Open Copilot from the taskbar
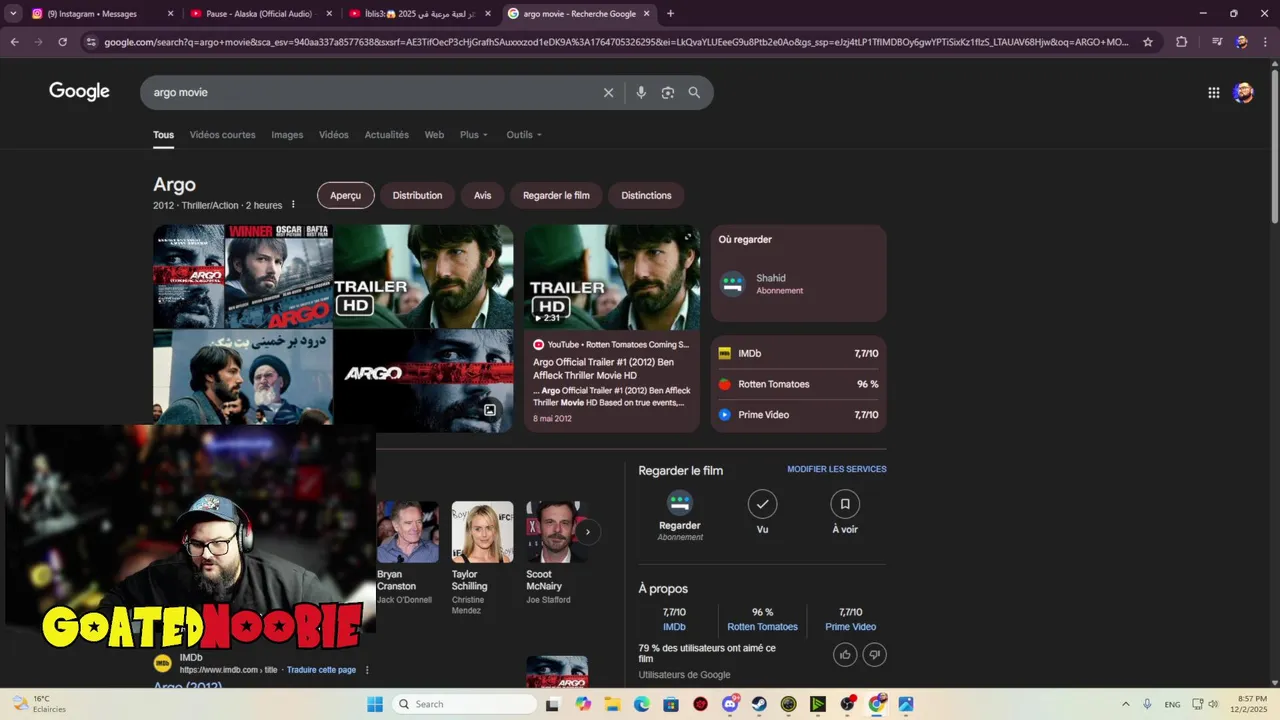 pos(583,704)
